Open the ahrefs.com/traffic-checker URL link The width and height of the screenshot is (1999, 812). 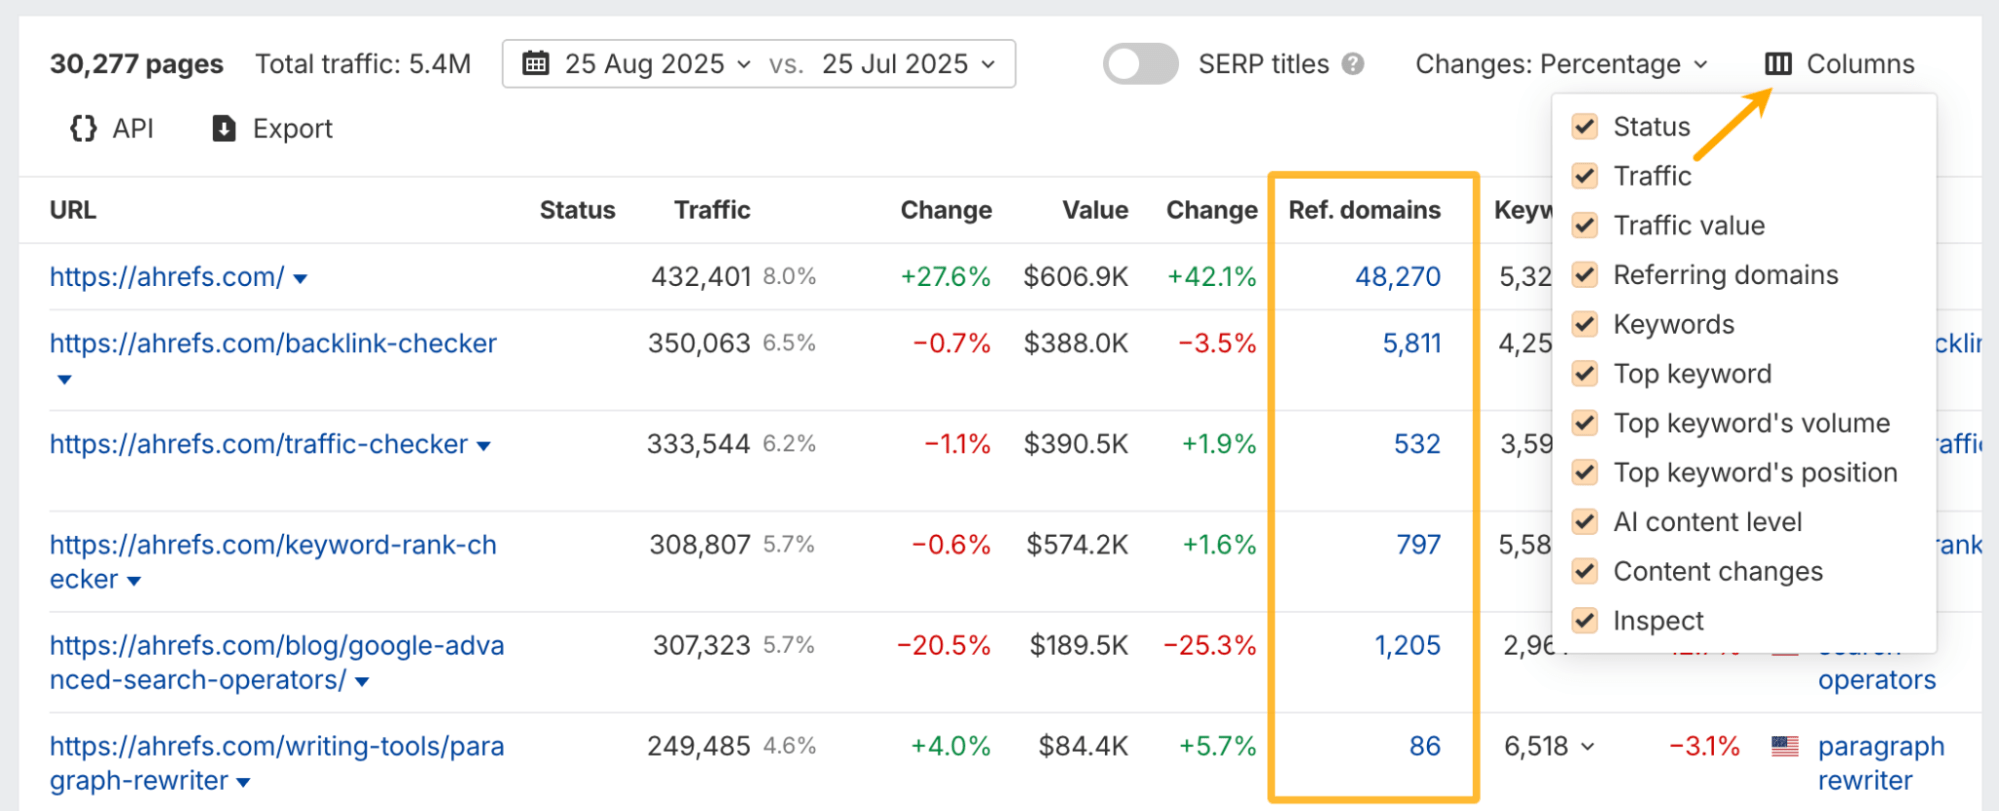(x=259, y=444)
